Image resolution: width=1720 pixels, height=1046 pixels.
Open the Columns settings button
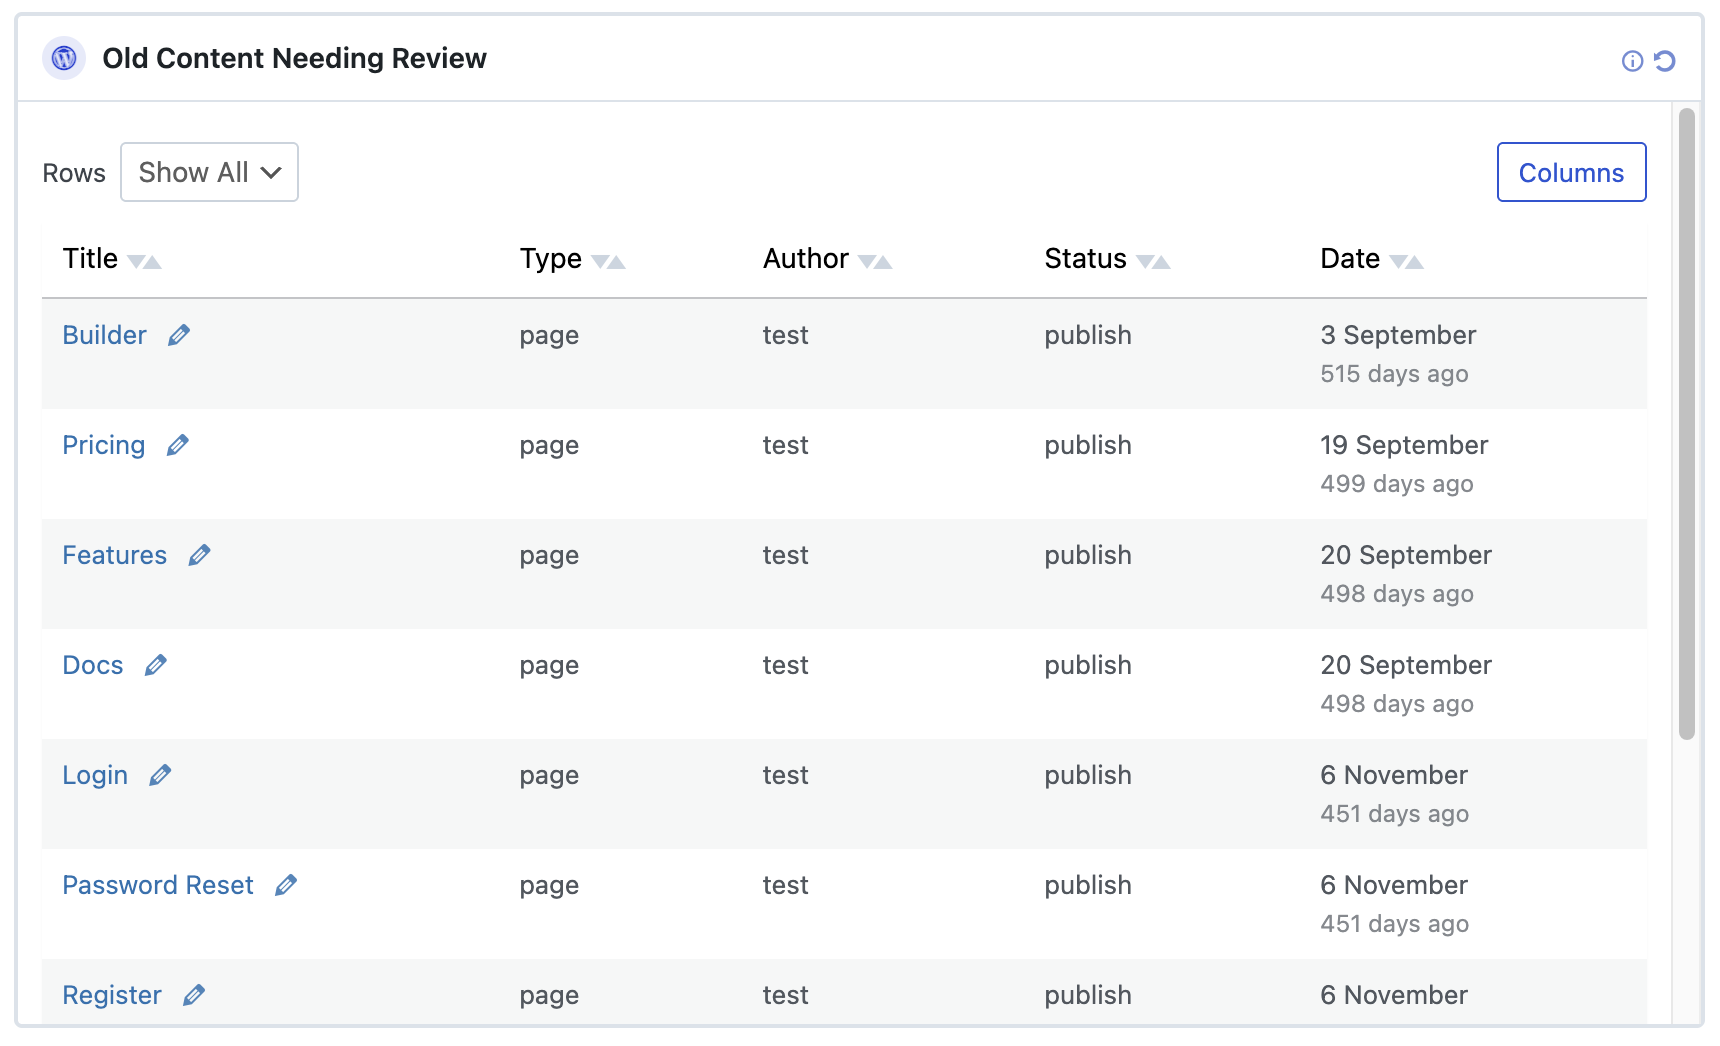click(x=1571, y=172)
